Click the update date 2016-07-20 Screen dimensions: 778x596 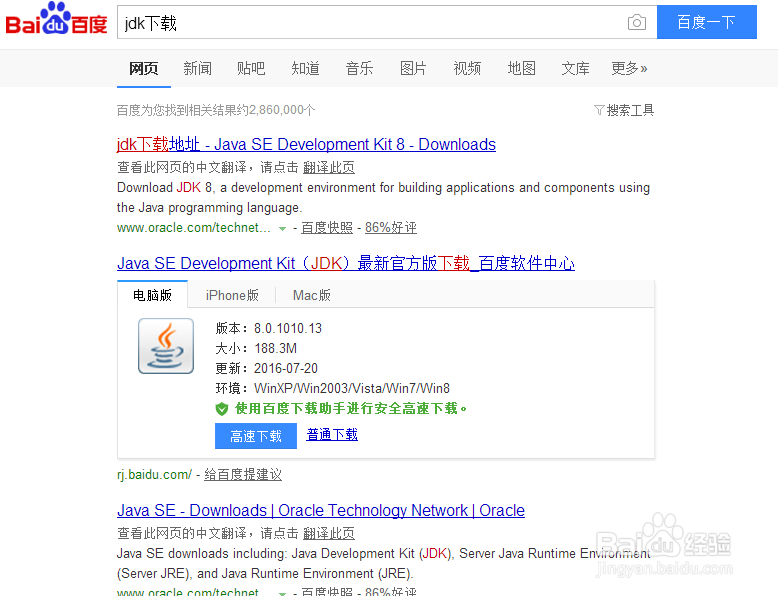(x=286, y=368)
